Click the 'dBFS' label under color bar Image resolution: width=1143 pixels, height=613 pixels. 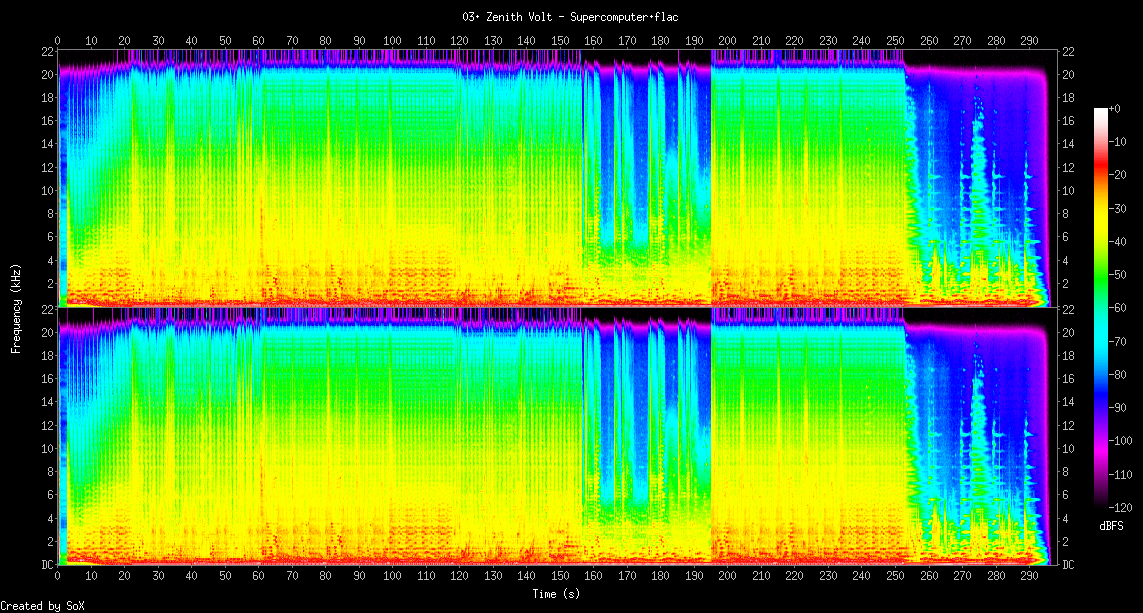(x=1113, y=526)
